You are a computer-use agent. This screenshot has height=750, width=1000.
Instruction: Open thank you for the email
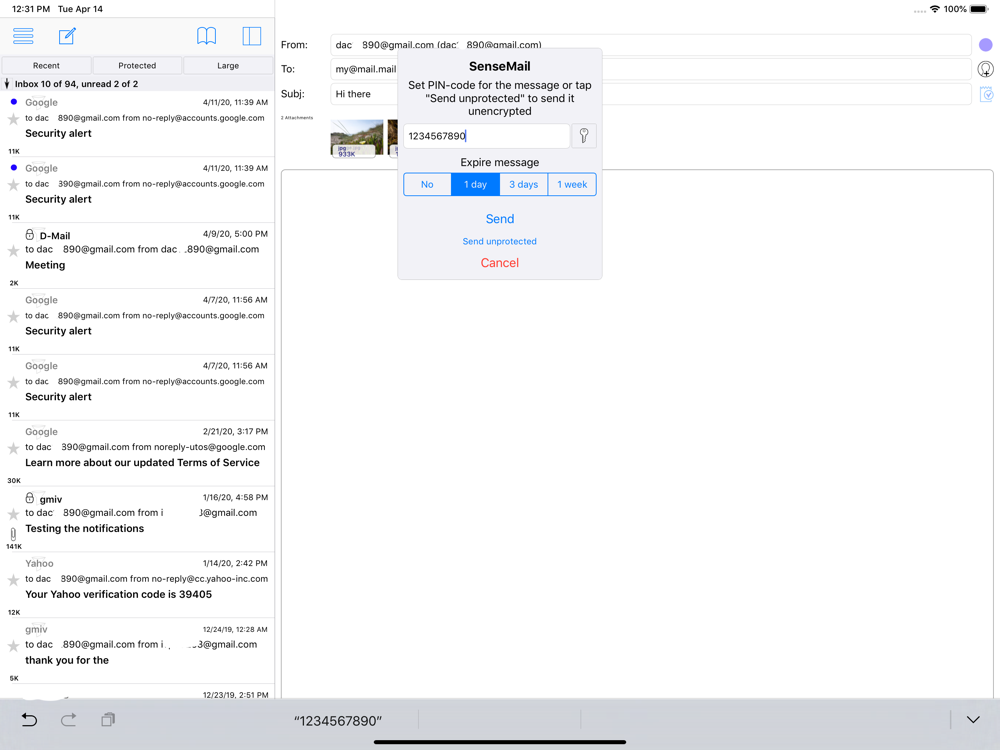tap(137, 651)
